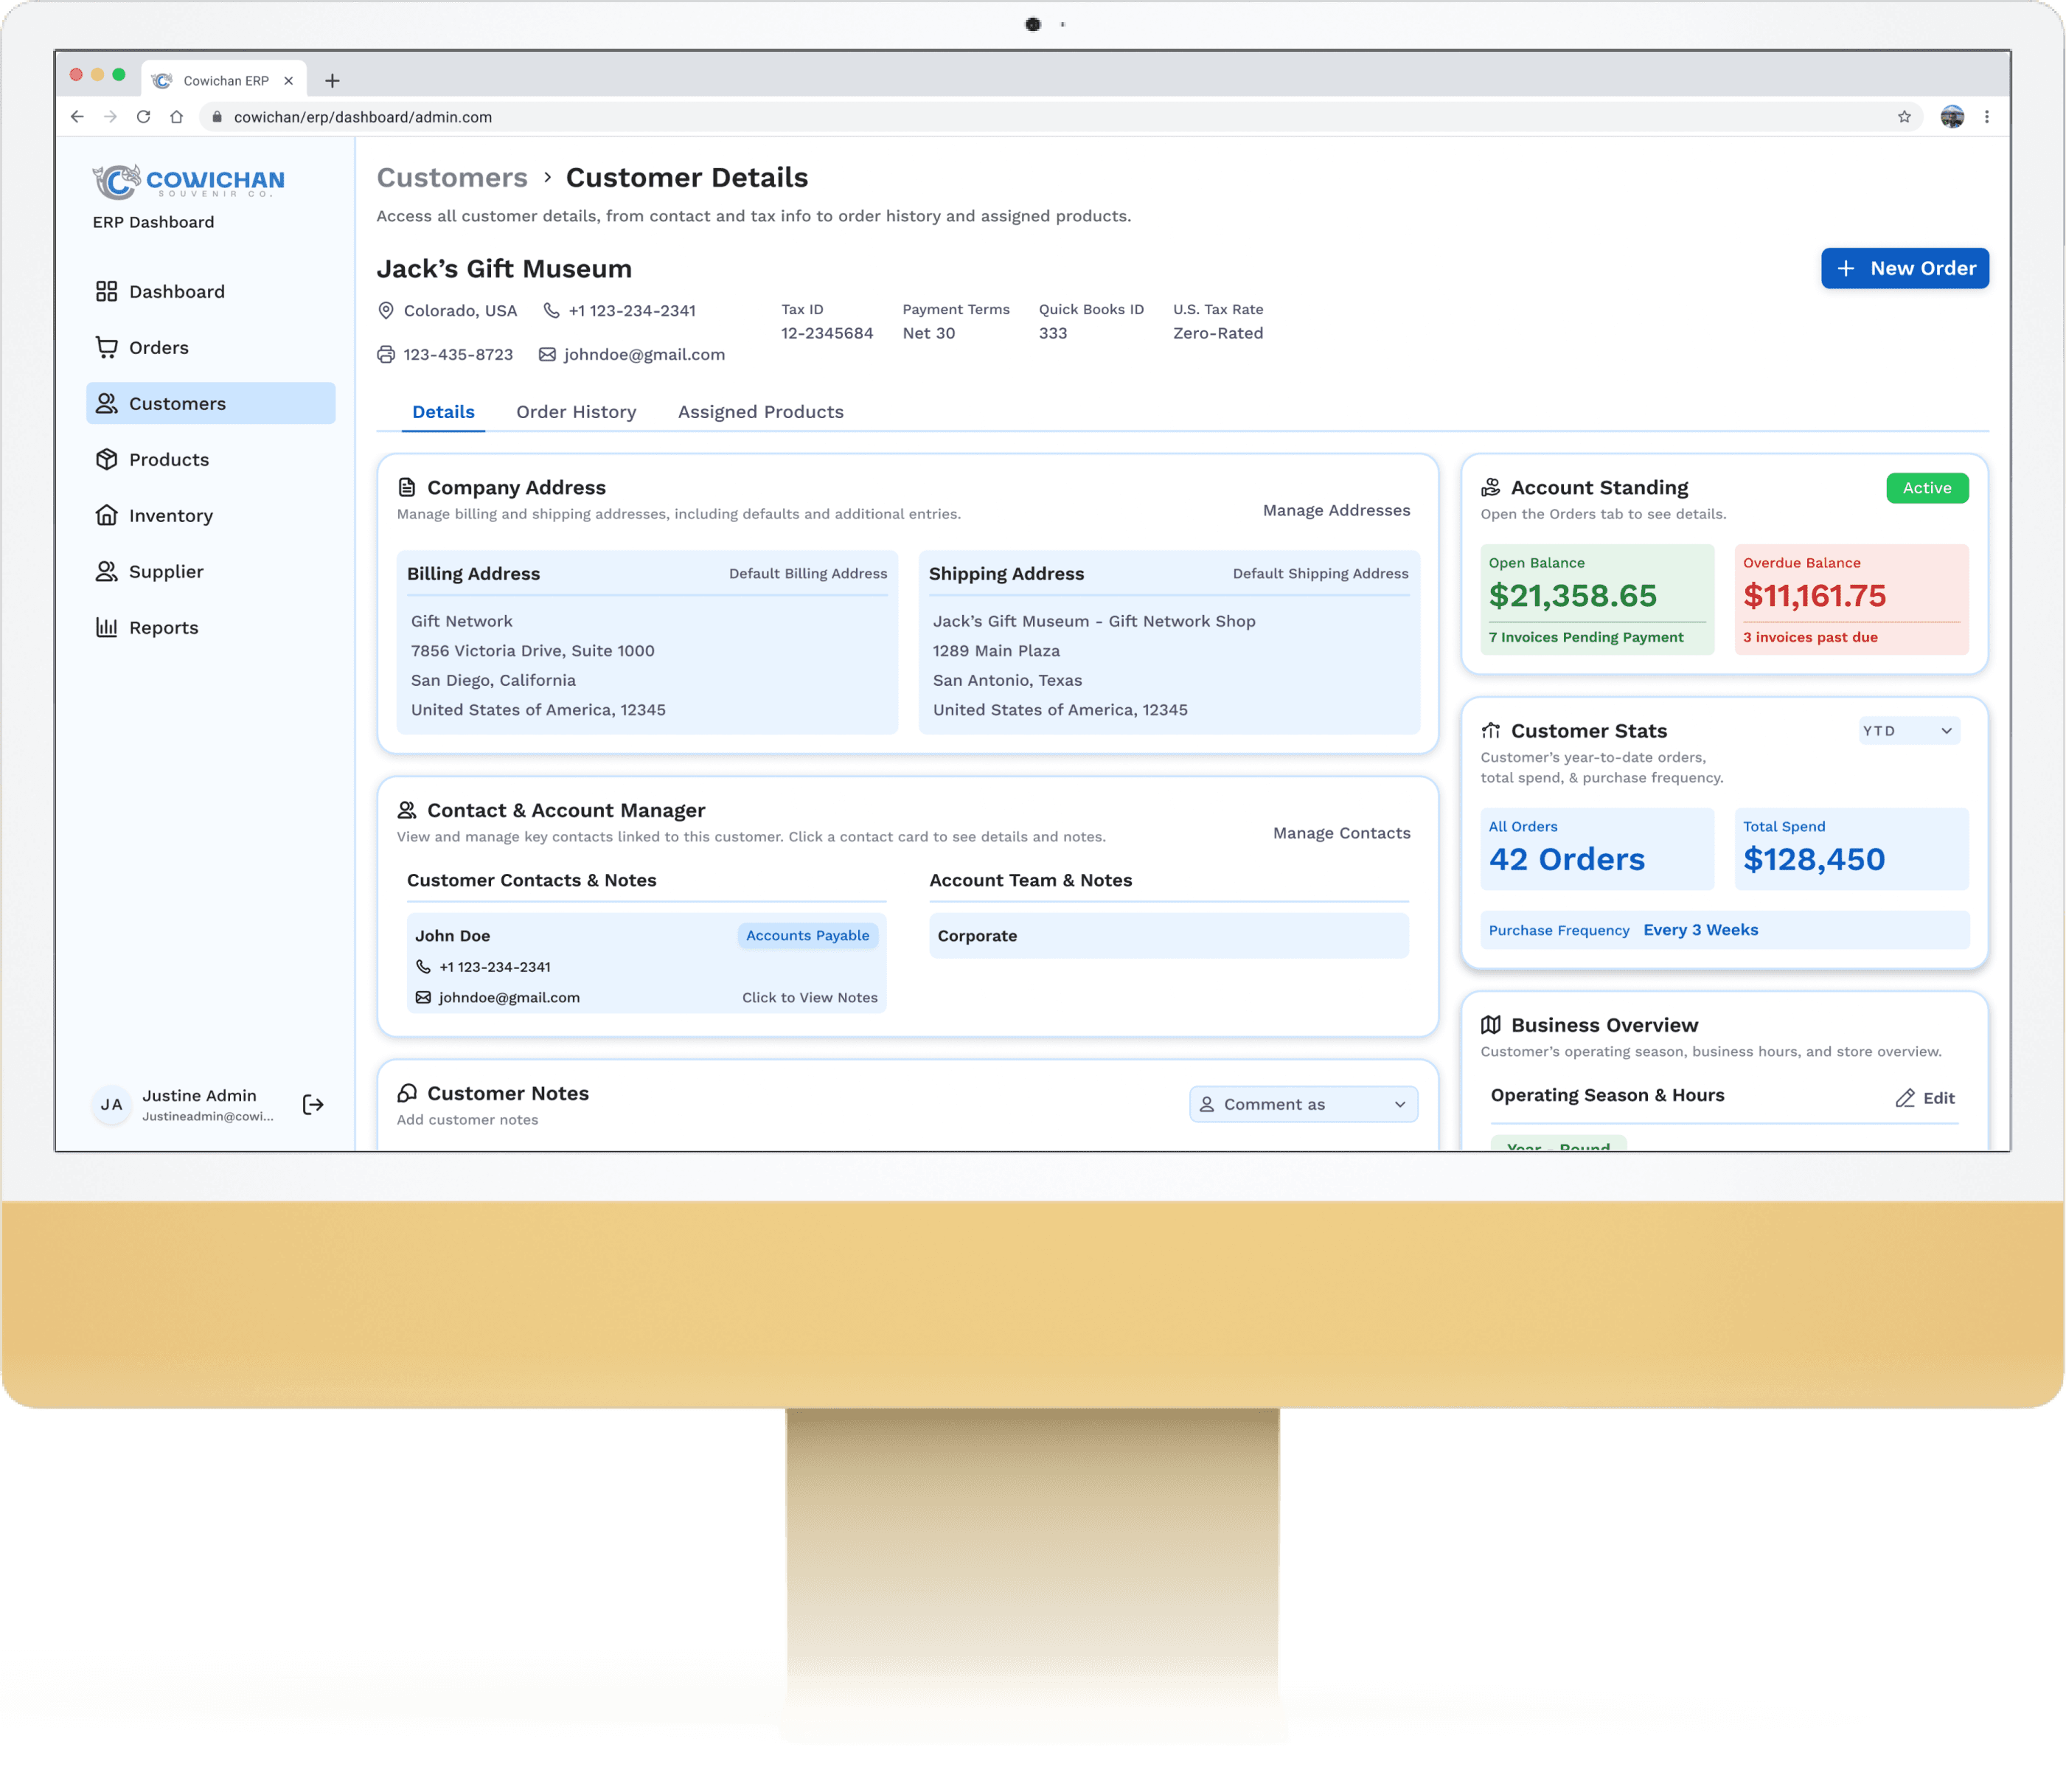This screenshot has height=1792, width=2066.
Task: Open the John Doe contact card
Action: pos(646,964)
